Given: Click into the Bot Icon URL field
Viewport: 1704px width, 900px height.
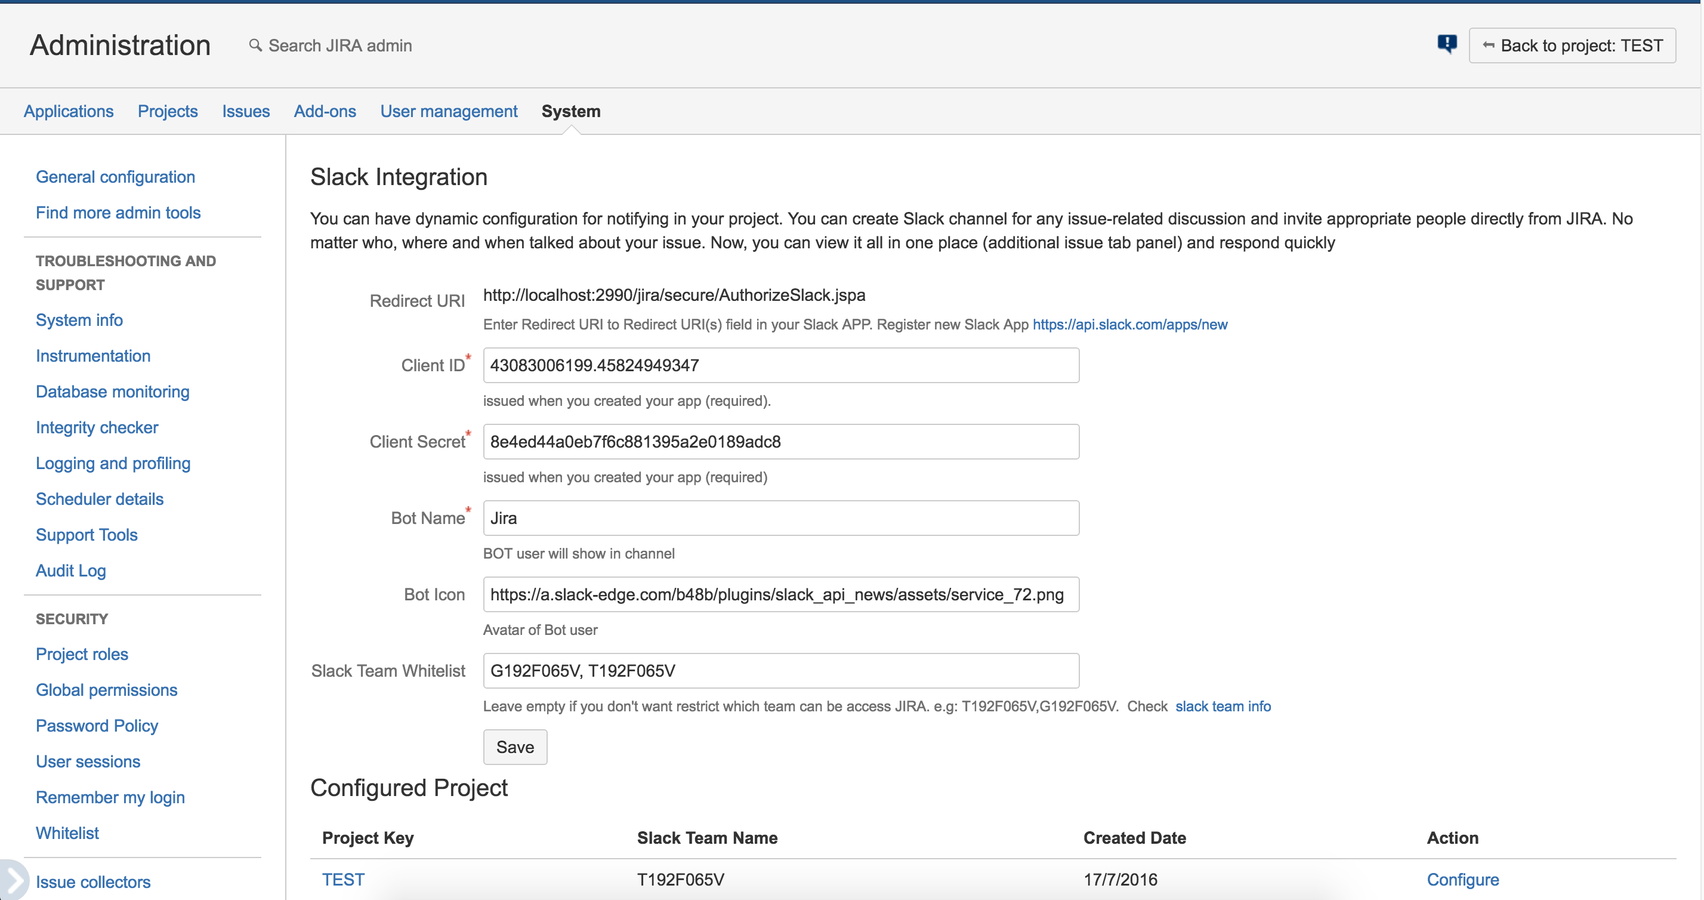Looking at the screenshot, I should [x=781, y=595].
